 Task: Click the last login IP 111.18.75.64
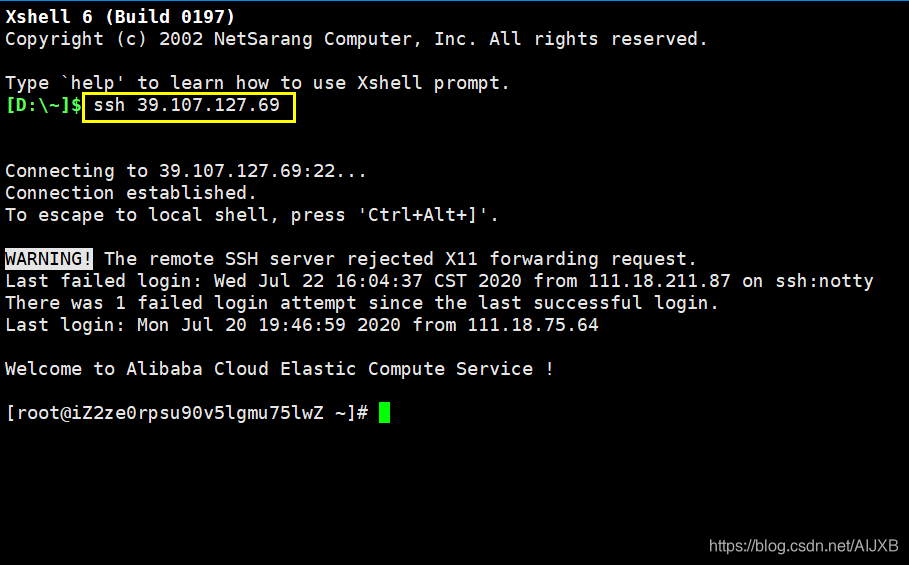click(533, 325)
